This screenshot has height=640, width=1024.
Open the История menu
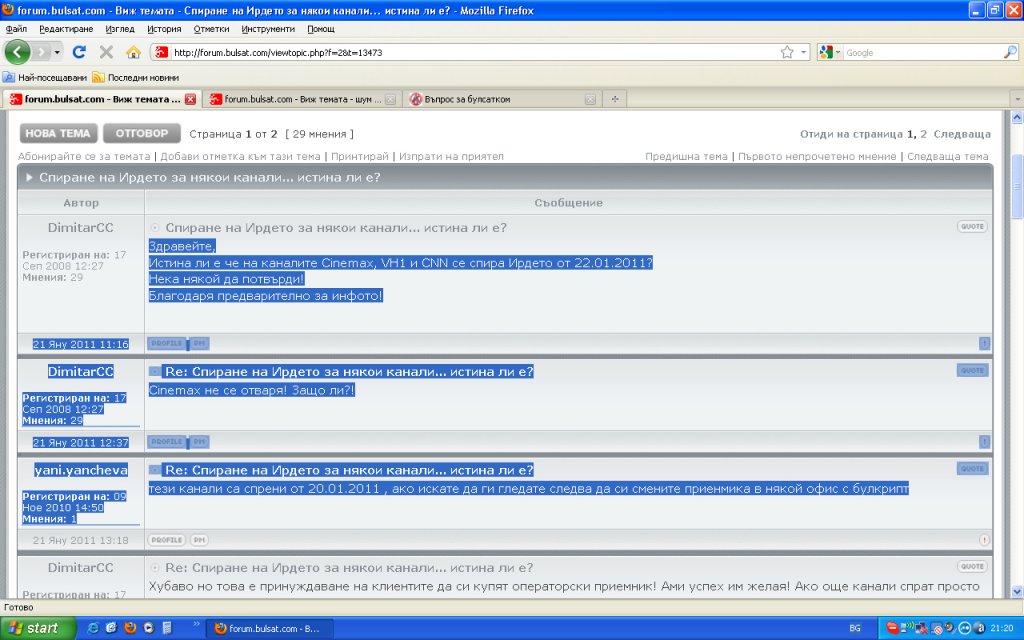tap(164, 29)
